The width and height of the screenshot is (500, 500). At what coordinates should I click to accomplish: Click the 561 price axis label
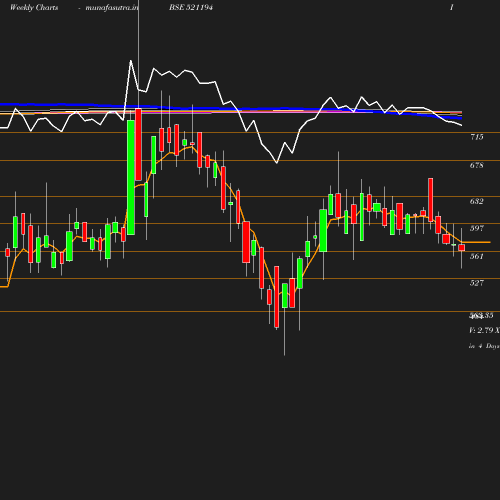pos(477,256)
